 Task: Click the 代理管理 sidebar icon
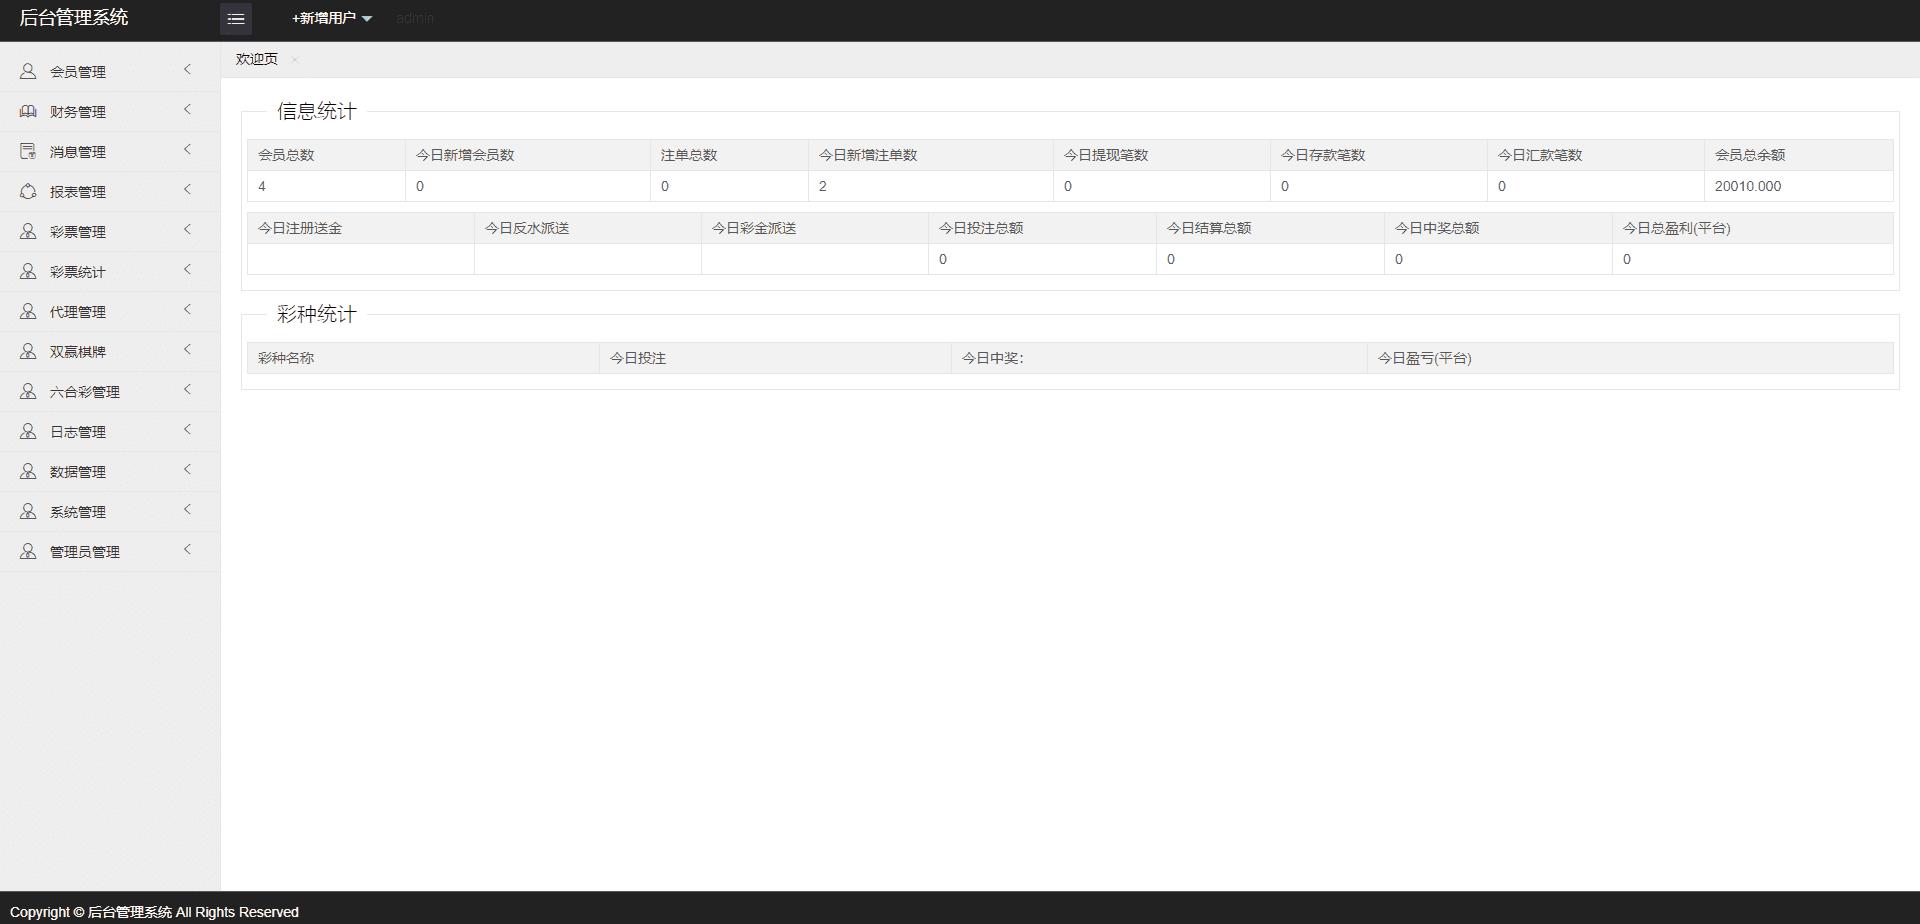pyautogui.click(x=28, y=311)
